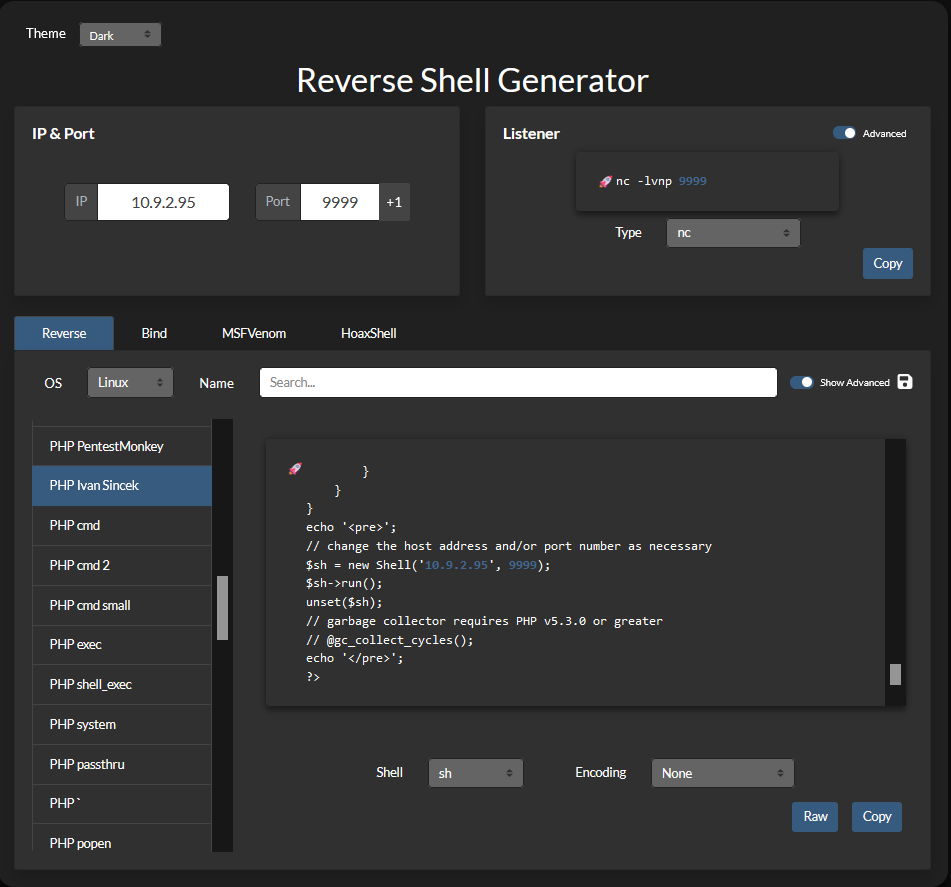Click the 'unset($sh);' code line
The height and width of the screenshot is (887, 951).
point(344,602)
